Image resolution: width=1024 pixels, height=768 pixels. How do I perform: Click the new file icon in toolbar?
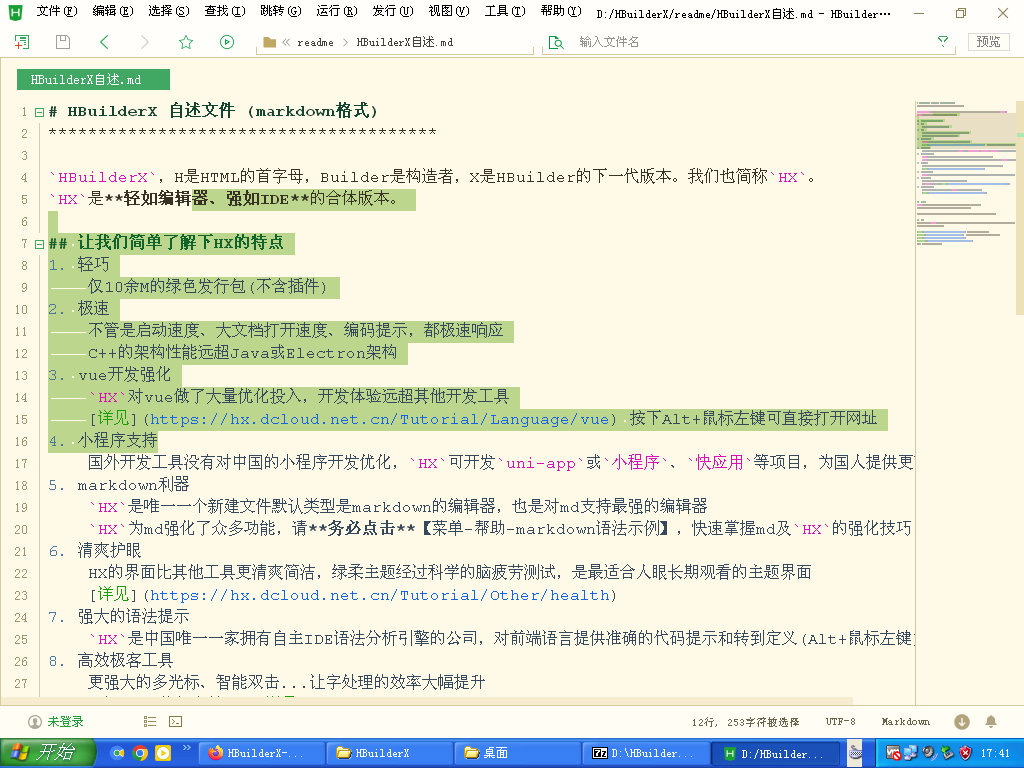21,42
